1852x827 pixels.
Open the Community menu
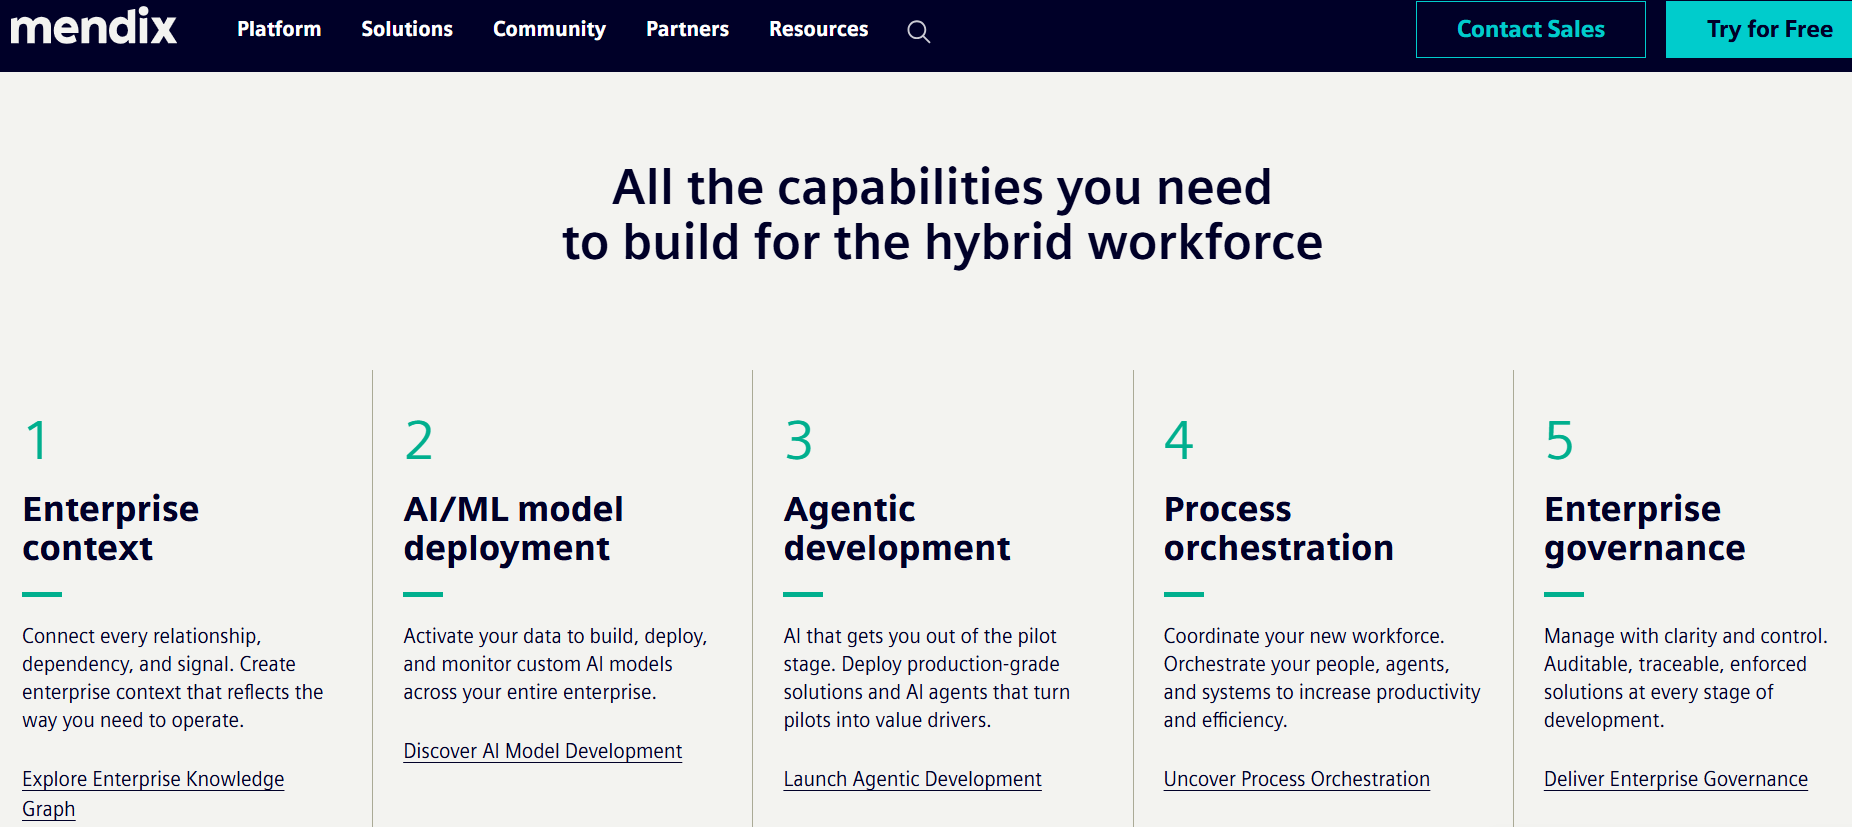coord(549,30)
